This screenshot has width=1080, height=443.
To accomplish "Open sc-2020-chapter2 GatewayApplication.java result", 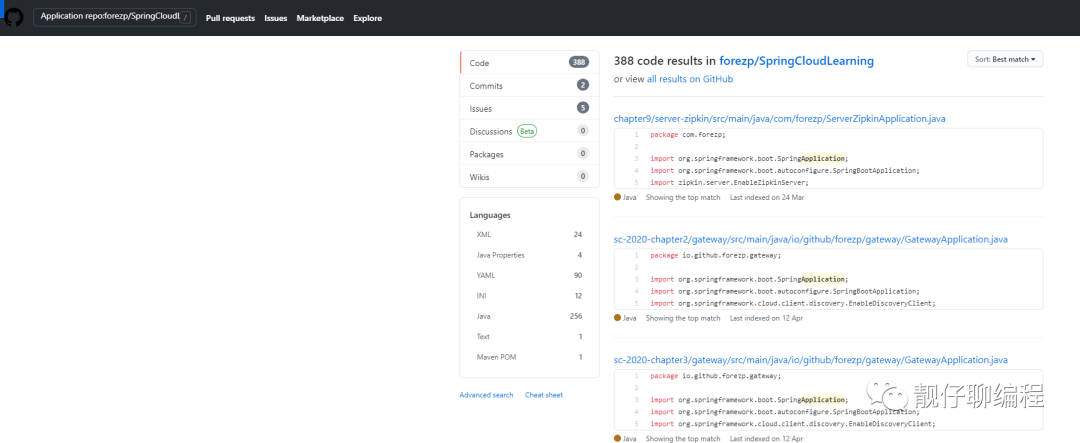I will 811,240.
